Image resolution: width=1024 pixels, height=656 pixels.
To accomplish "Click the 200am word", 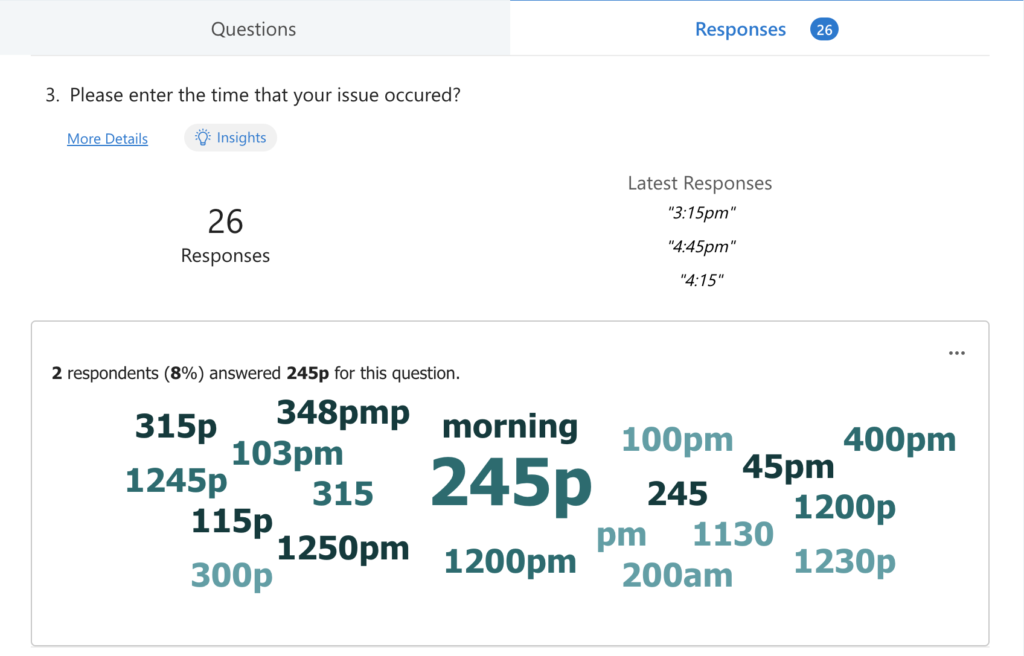I will click(x=677, y=575).
